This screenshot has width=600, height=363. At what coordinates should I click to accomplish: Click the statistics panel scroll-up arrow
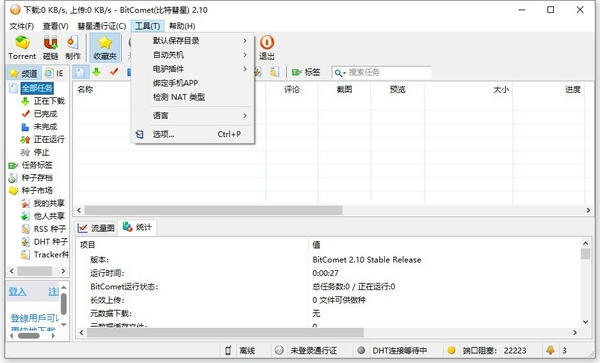pos(585,243)
